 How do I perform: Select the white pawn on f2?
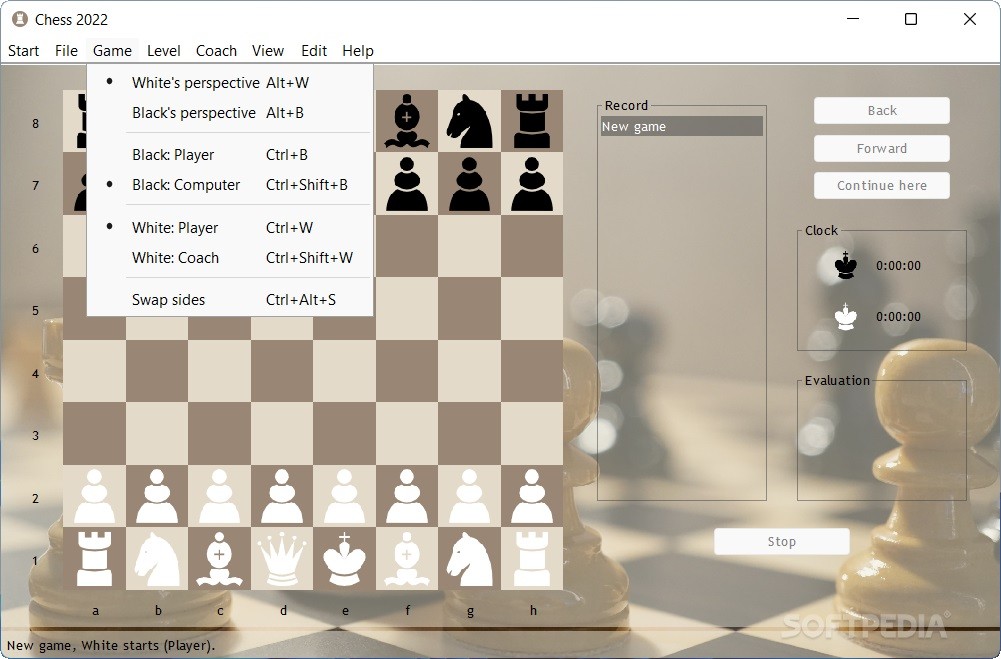407,496
